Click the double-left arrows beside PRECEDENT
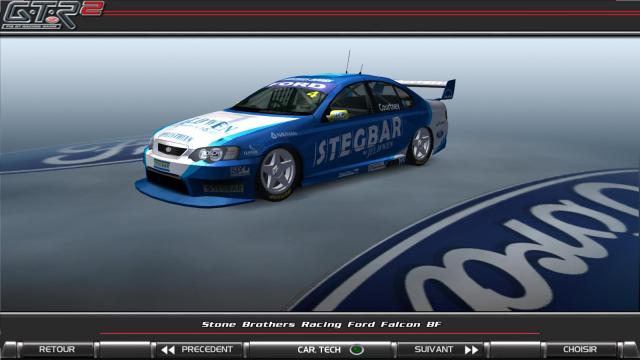The width and height of the screenshot is (640, 360). (168, 350)
